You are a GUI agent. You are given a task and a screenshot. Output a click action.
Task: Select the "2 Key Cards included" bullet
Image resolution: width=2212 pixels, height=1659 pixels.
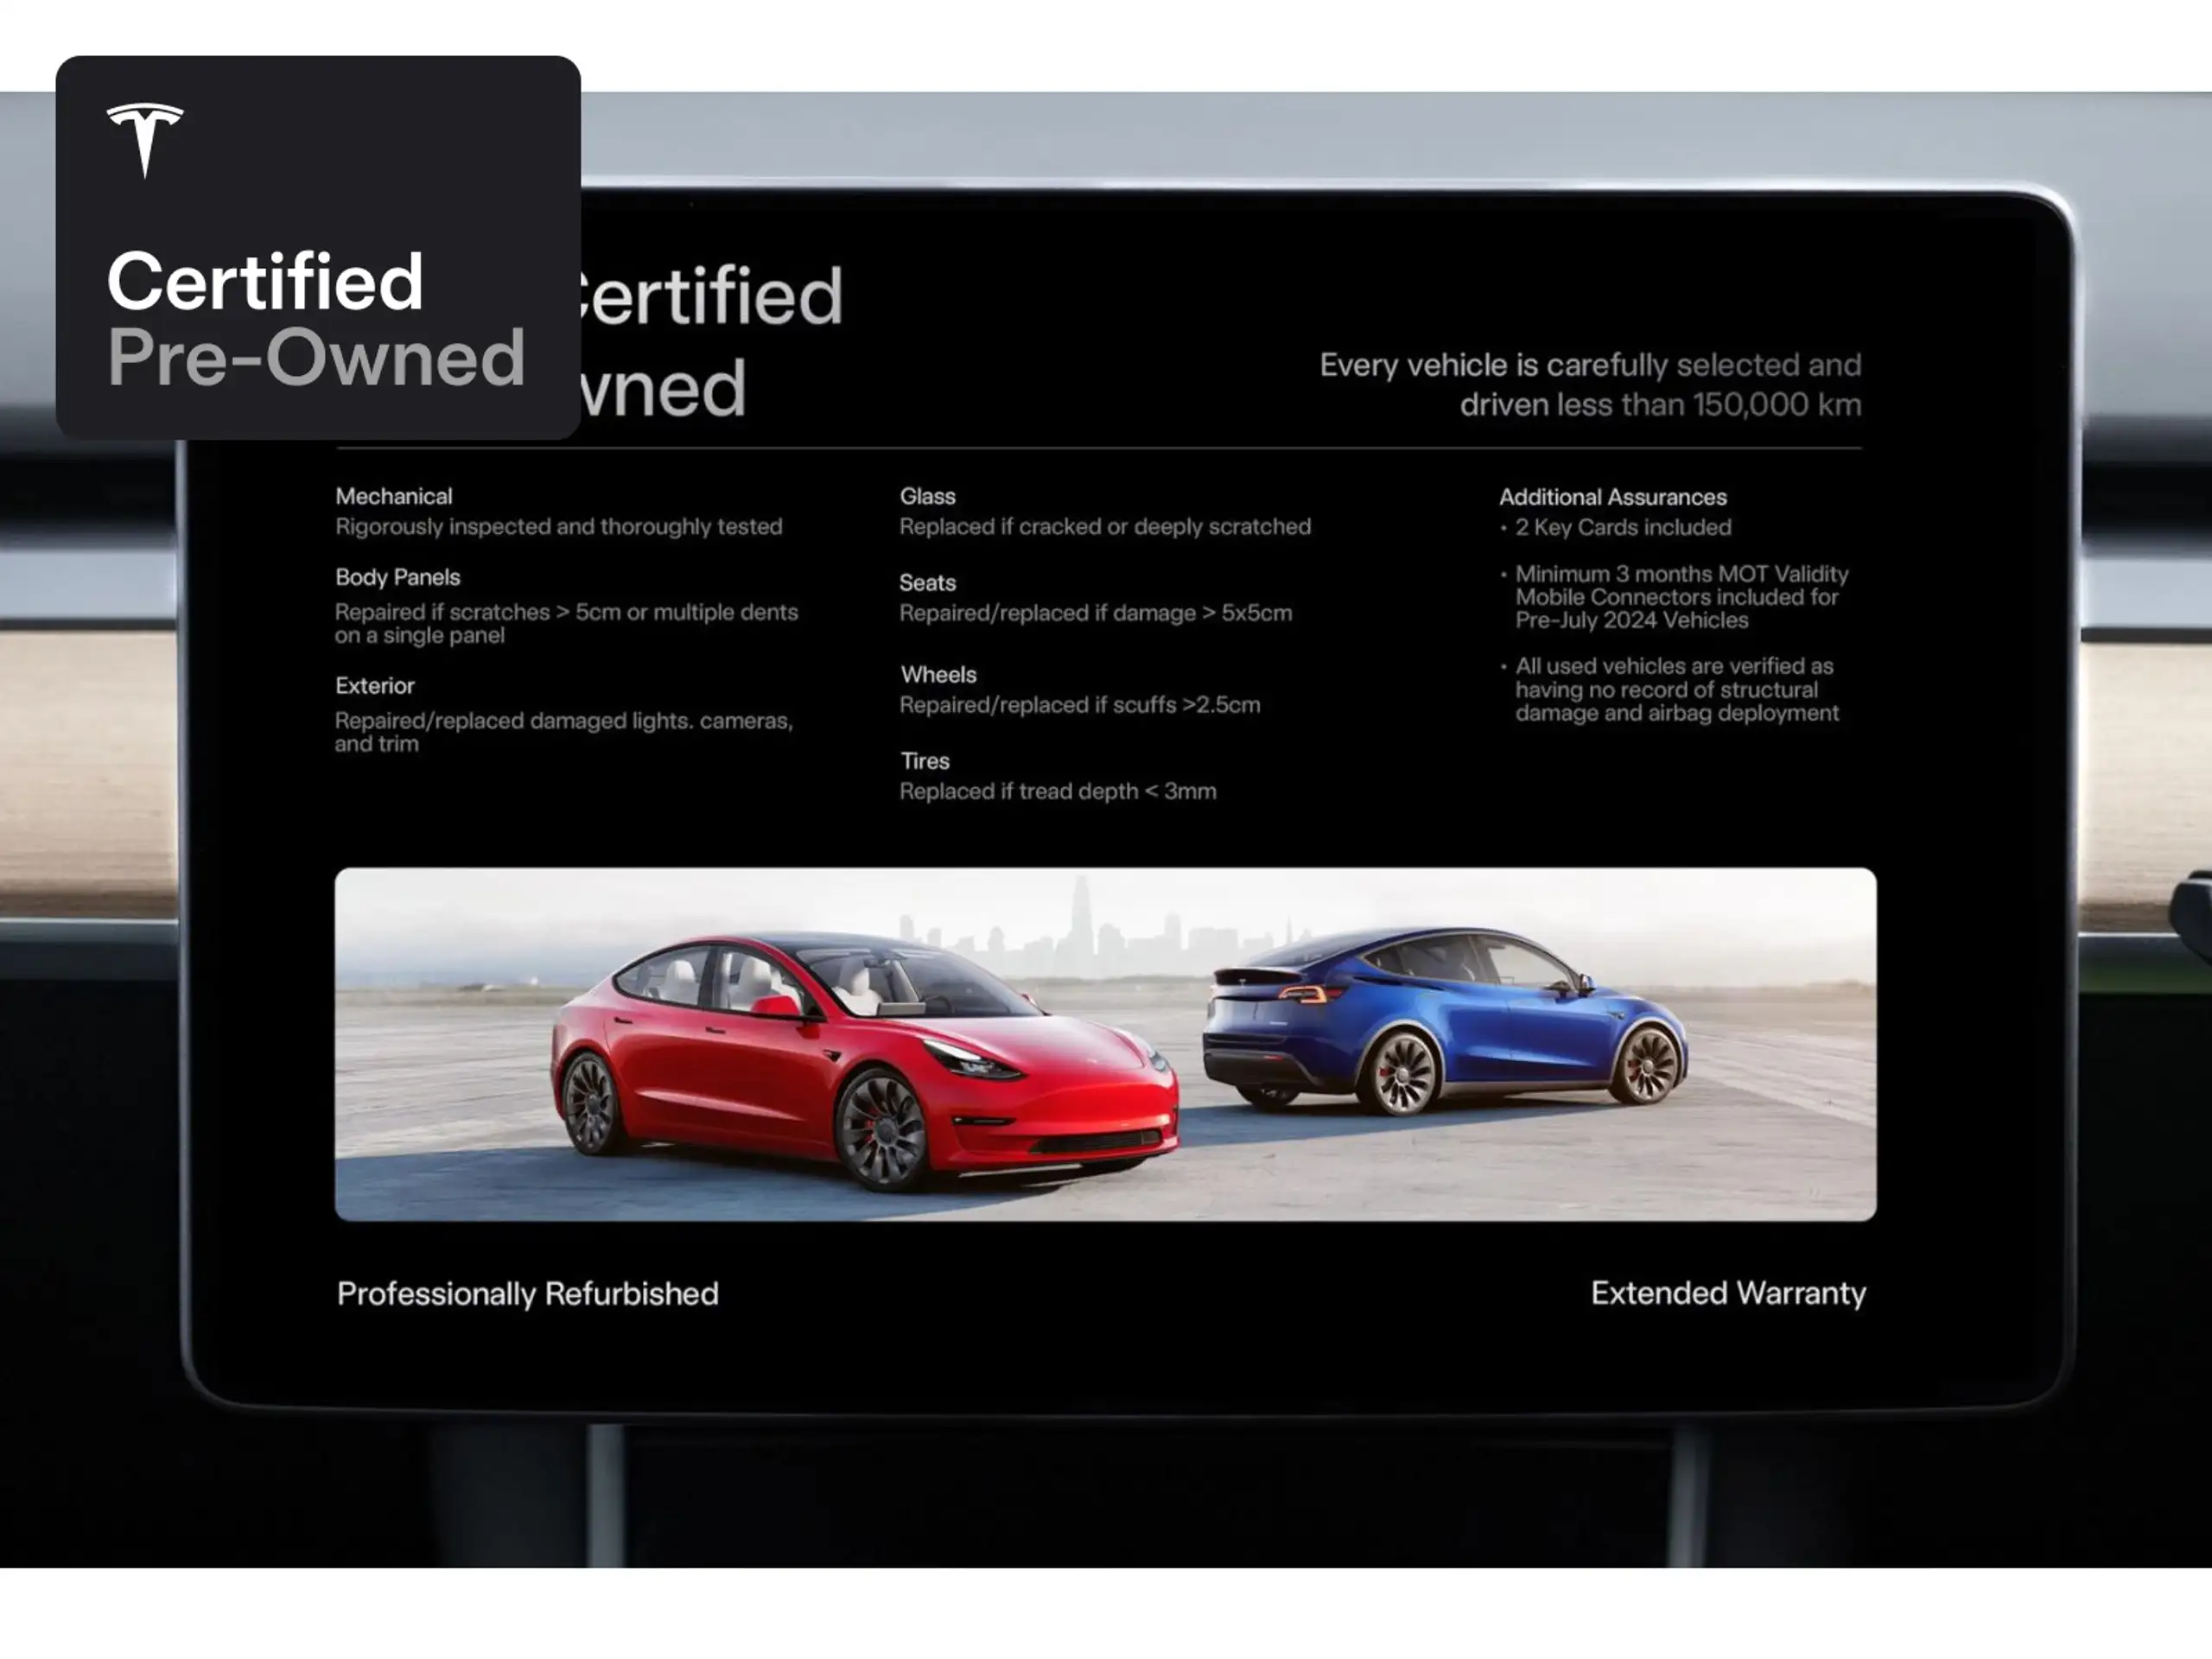click(x=1616, y=527)
